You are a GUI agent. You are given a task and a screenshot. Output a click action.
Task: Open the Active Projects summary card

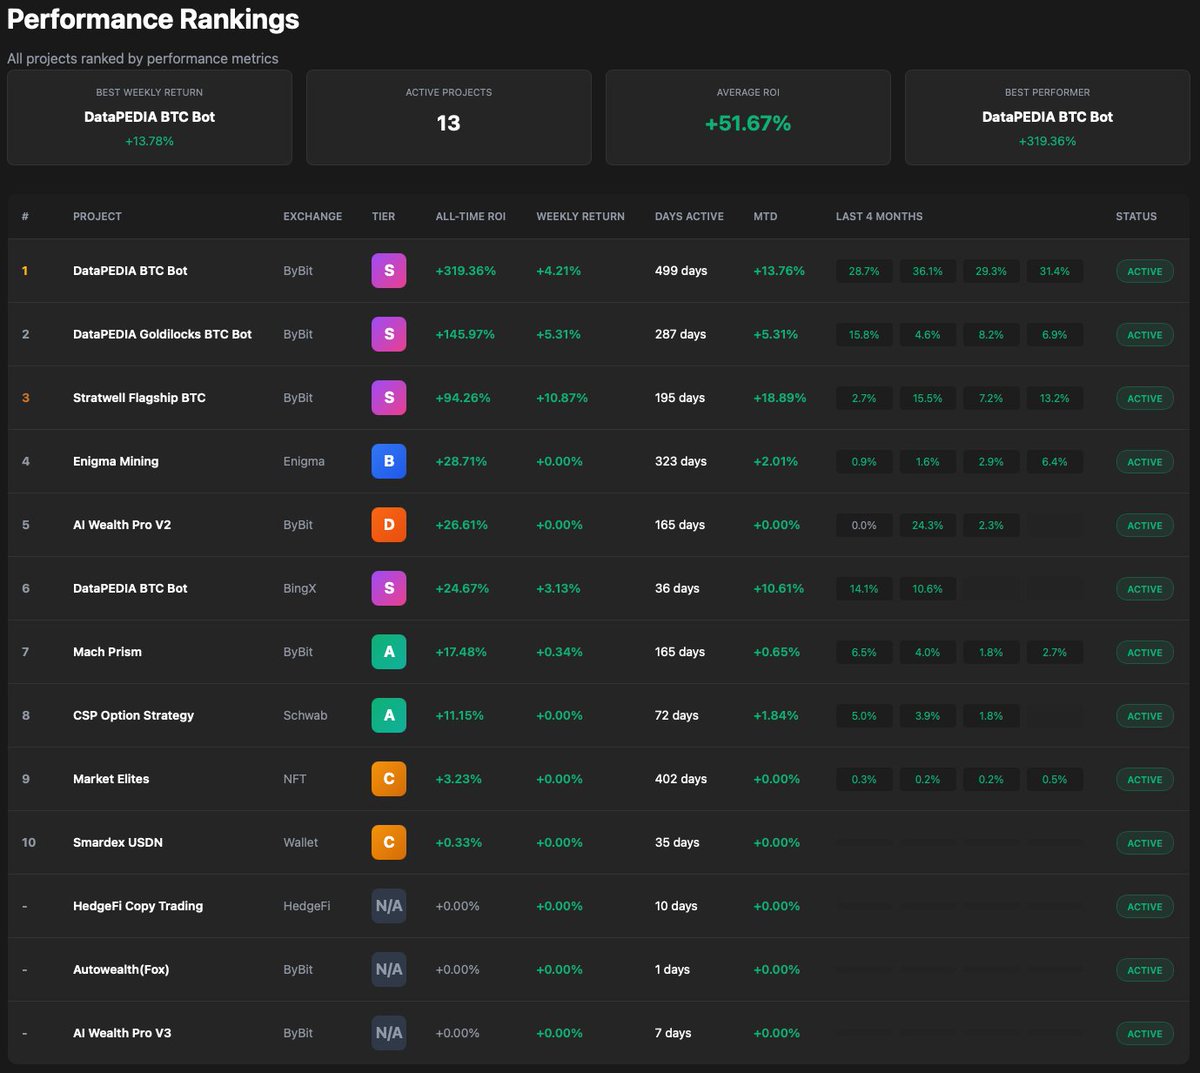[x=449, y=117]
